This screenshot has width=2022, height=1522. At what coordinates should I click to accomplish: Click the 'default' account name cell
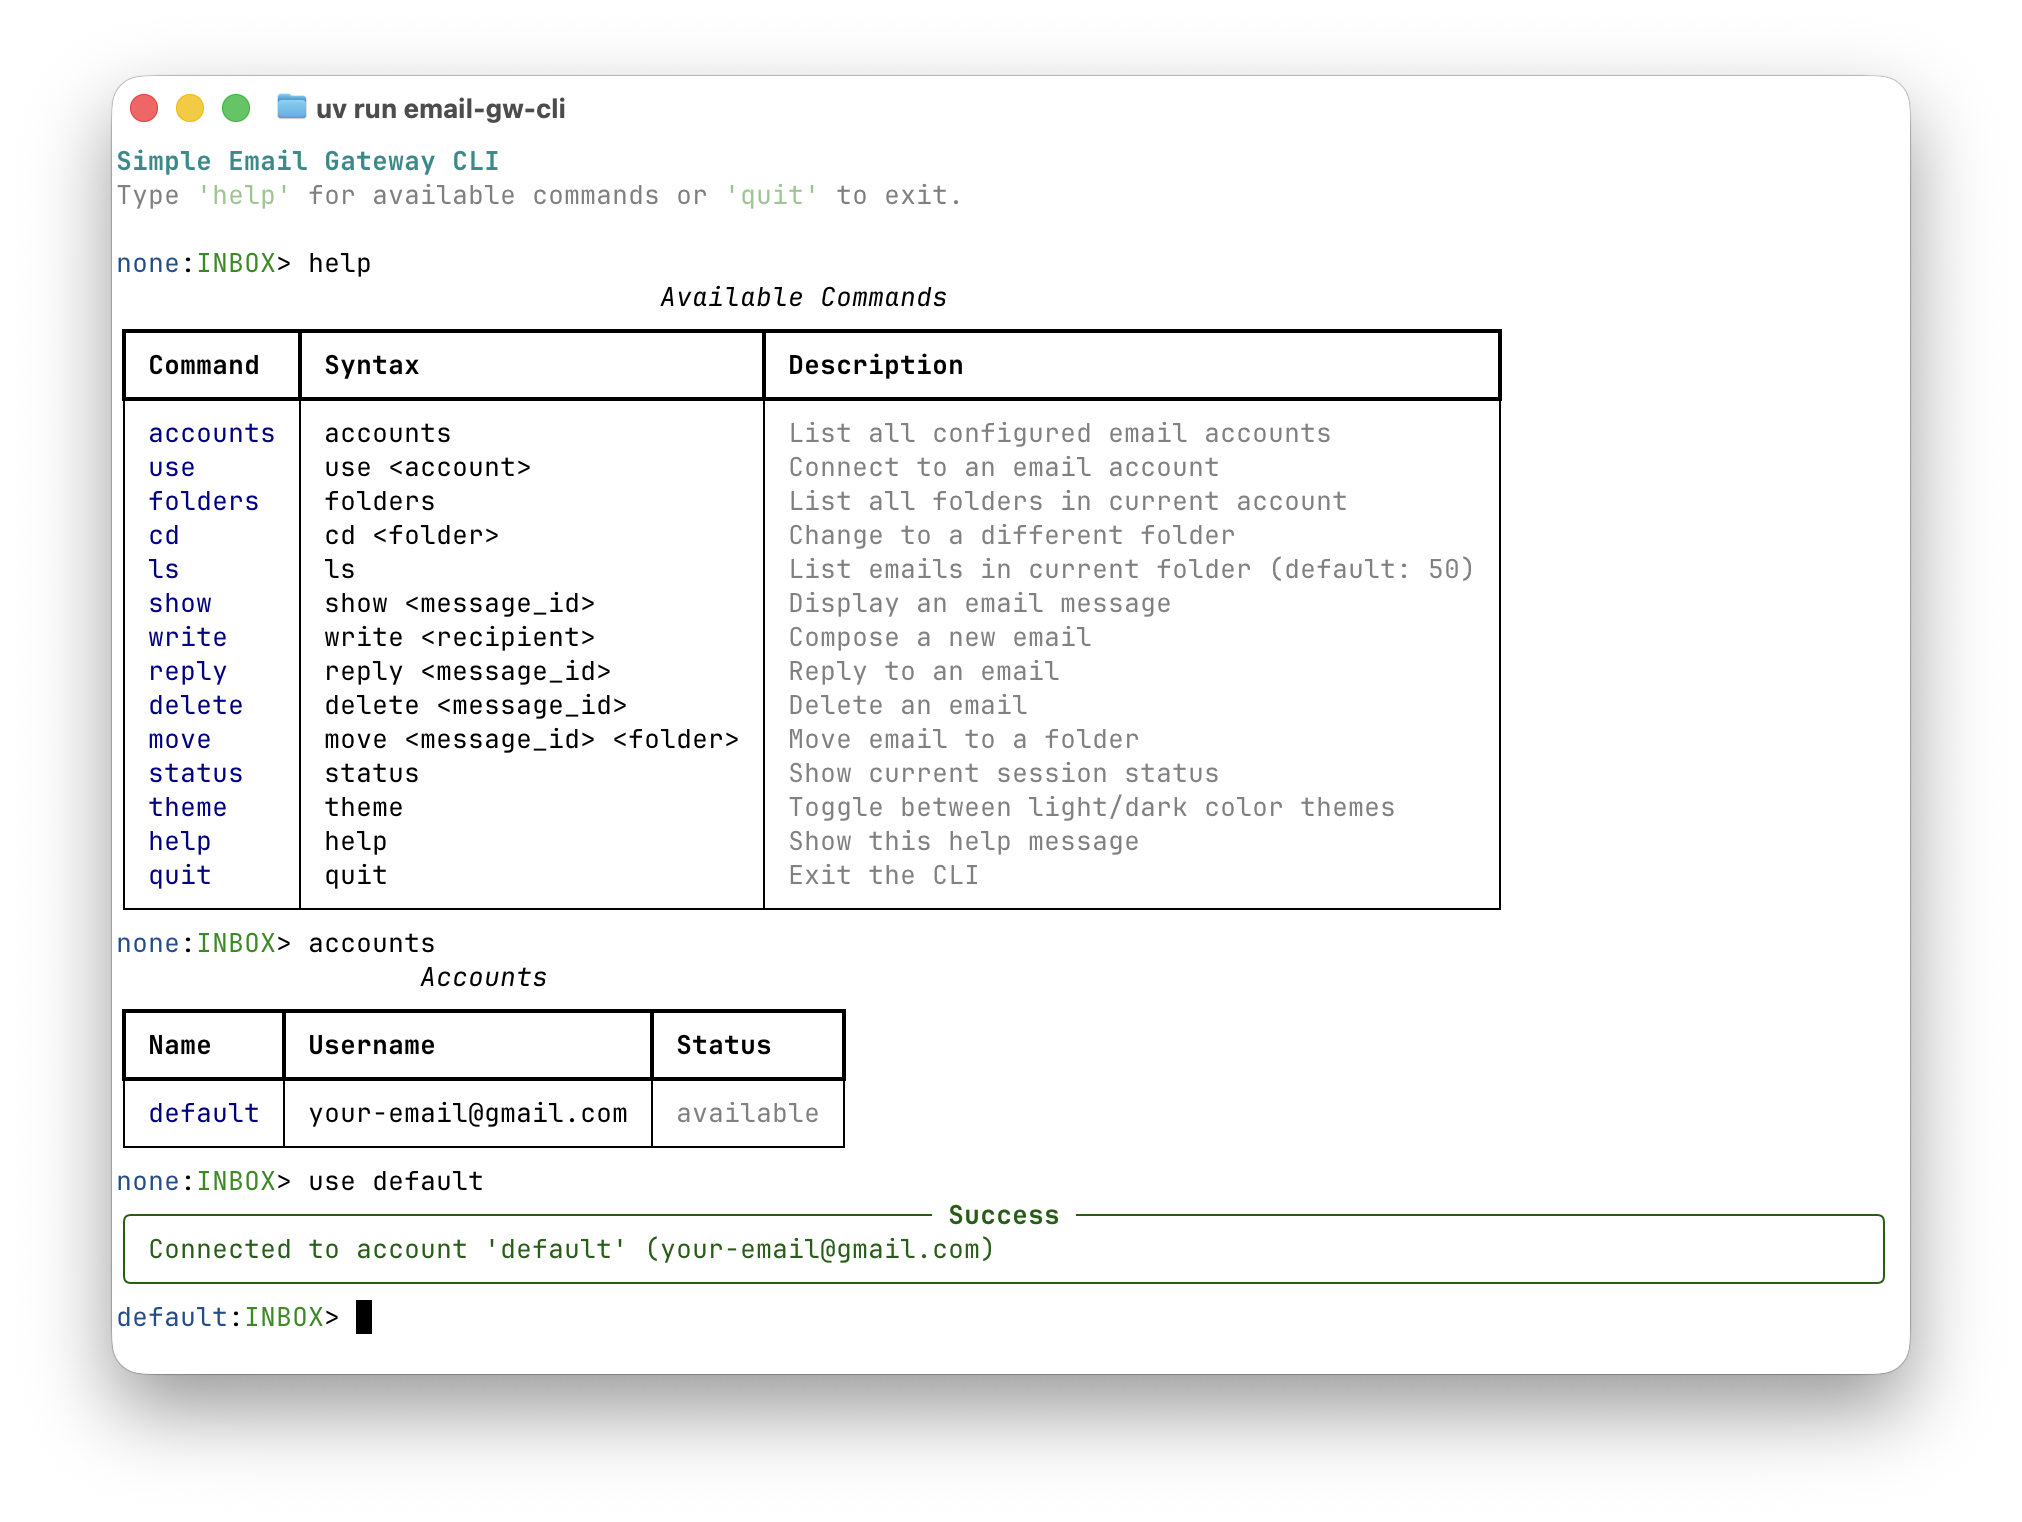point(204,1113)
